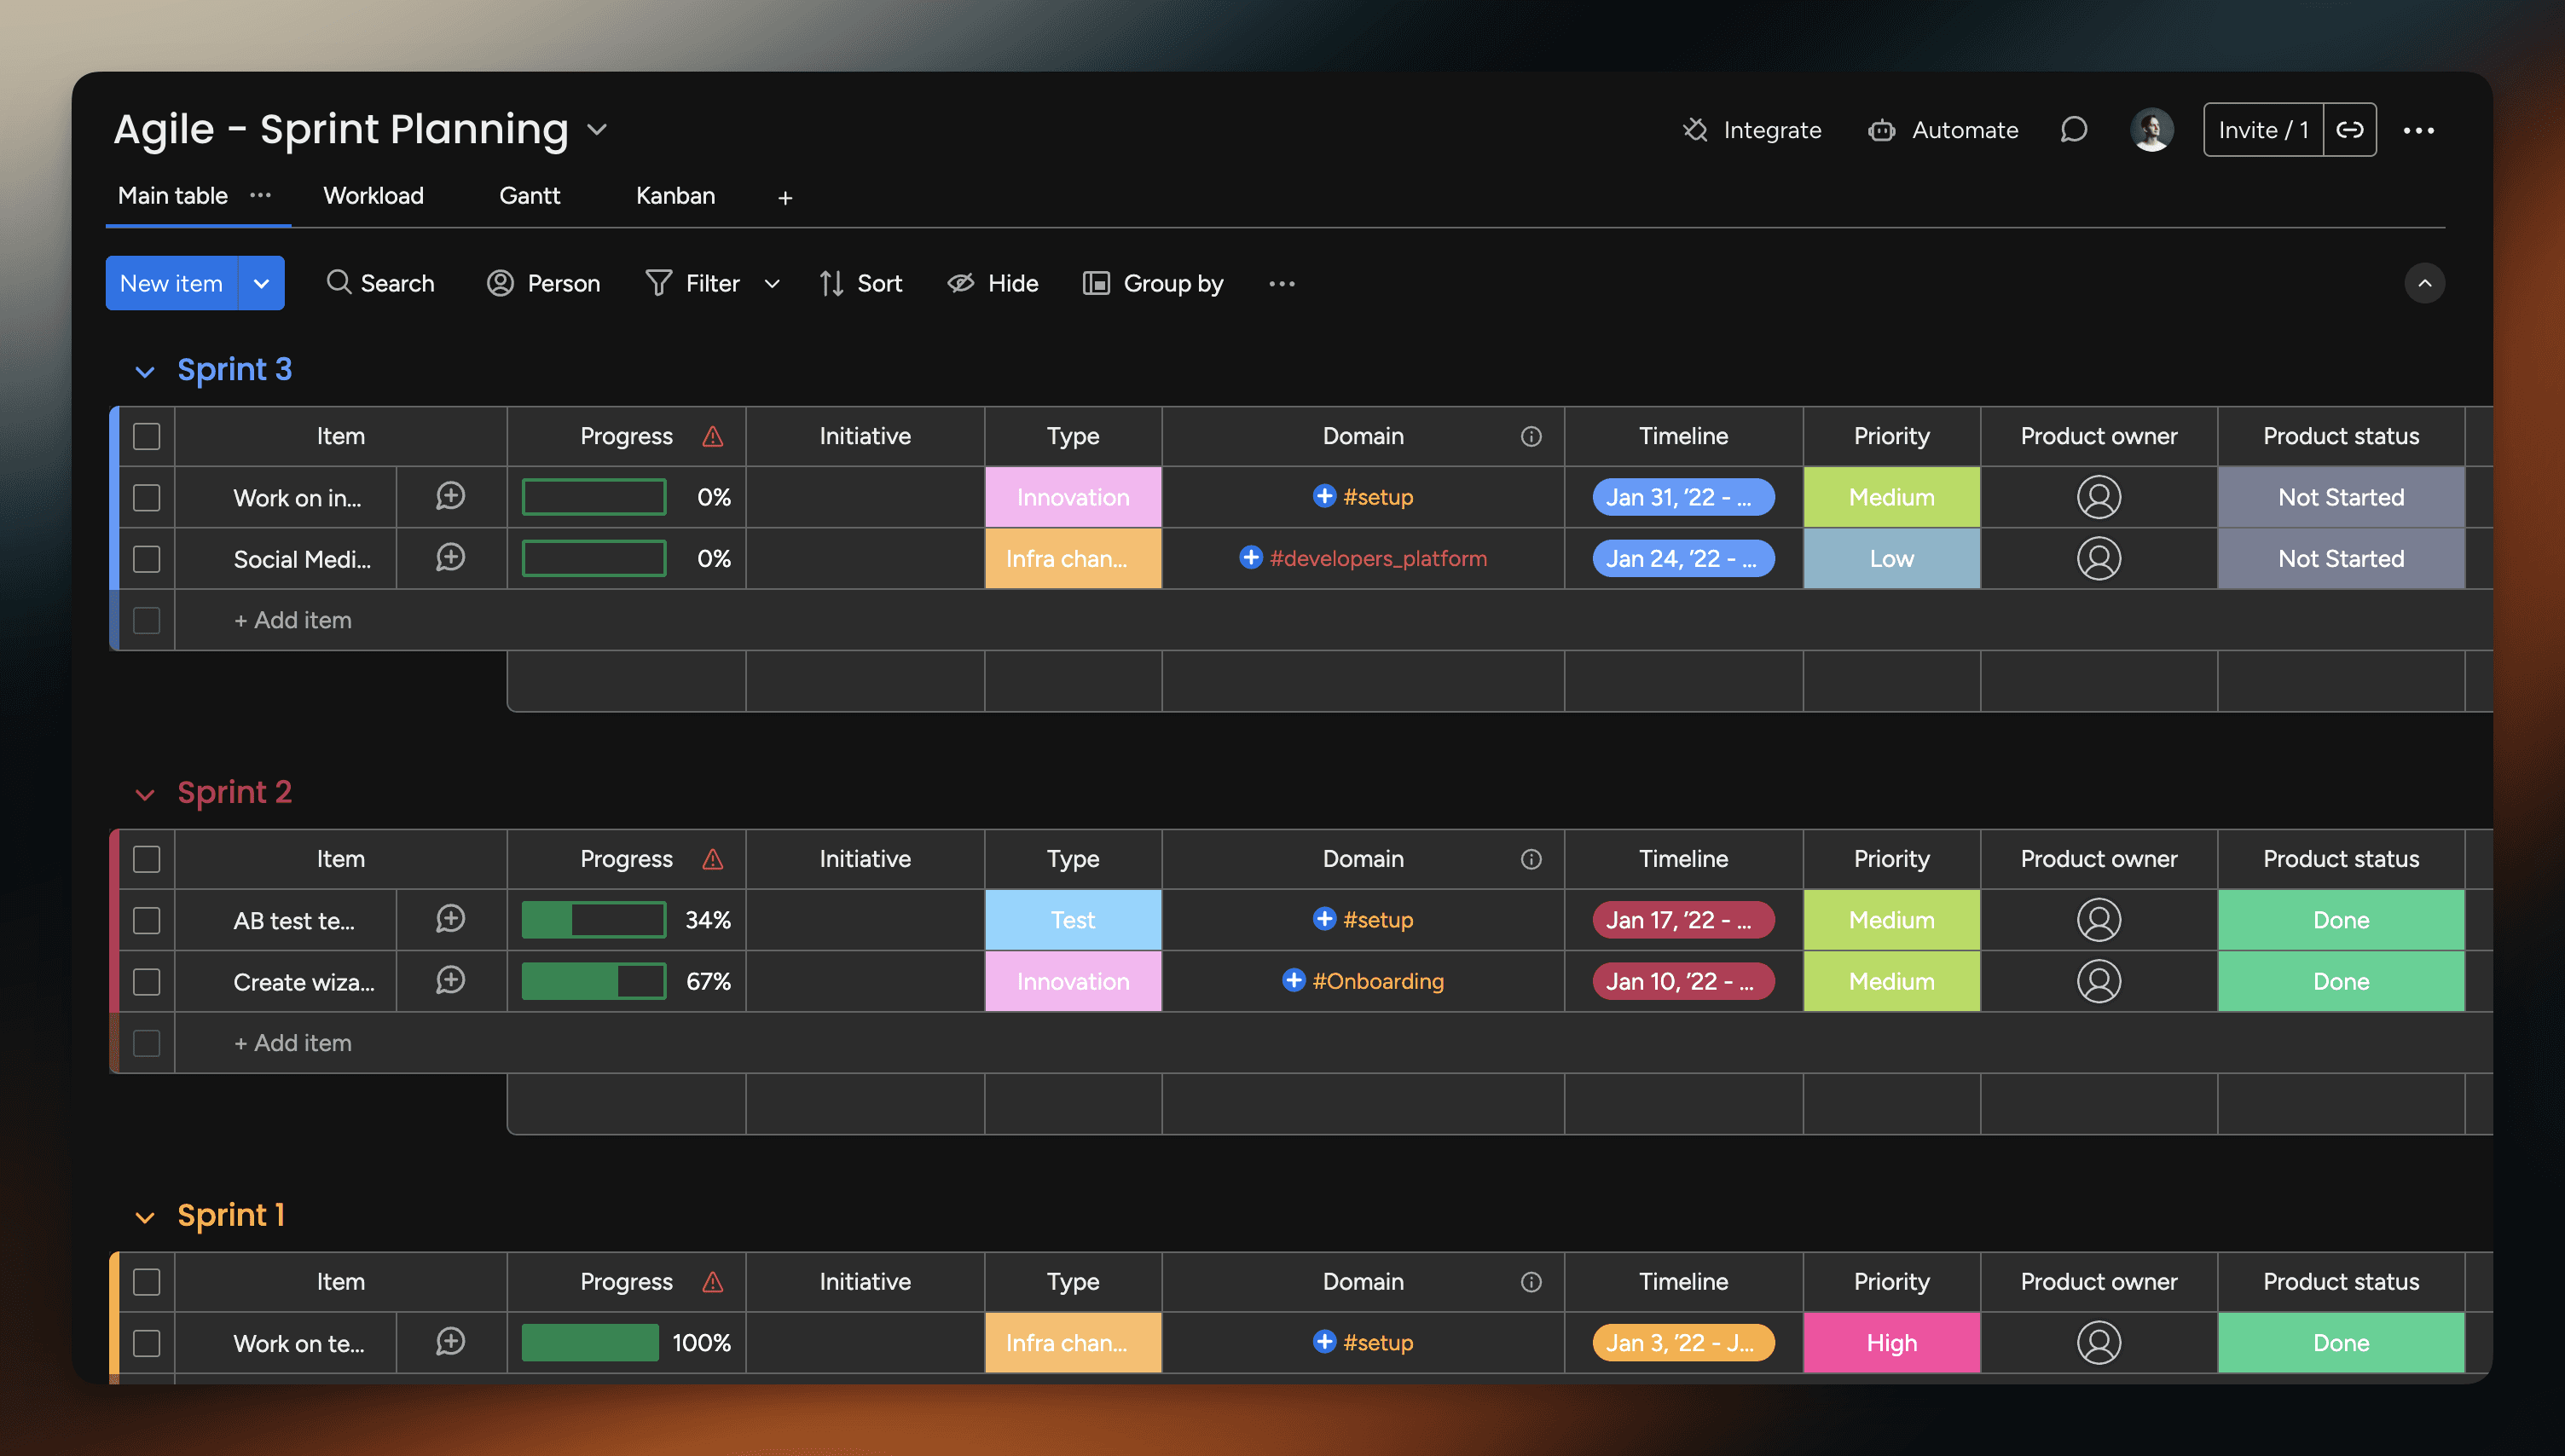The width and height of the screenshot is (2565, 1456).
Task: Click + Add item in Sprint 2
Action: tap(293, 1043)
